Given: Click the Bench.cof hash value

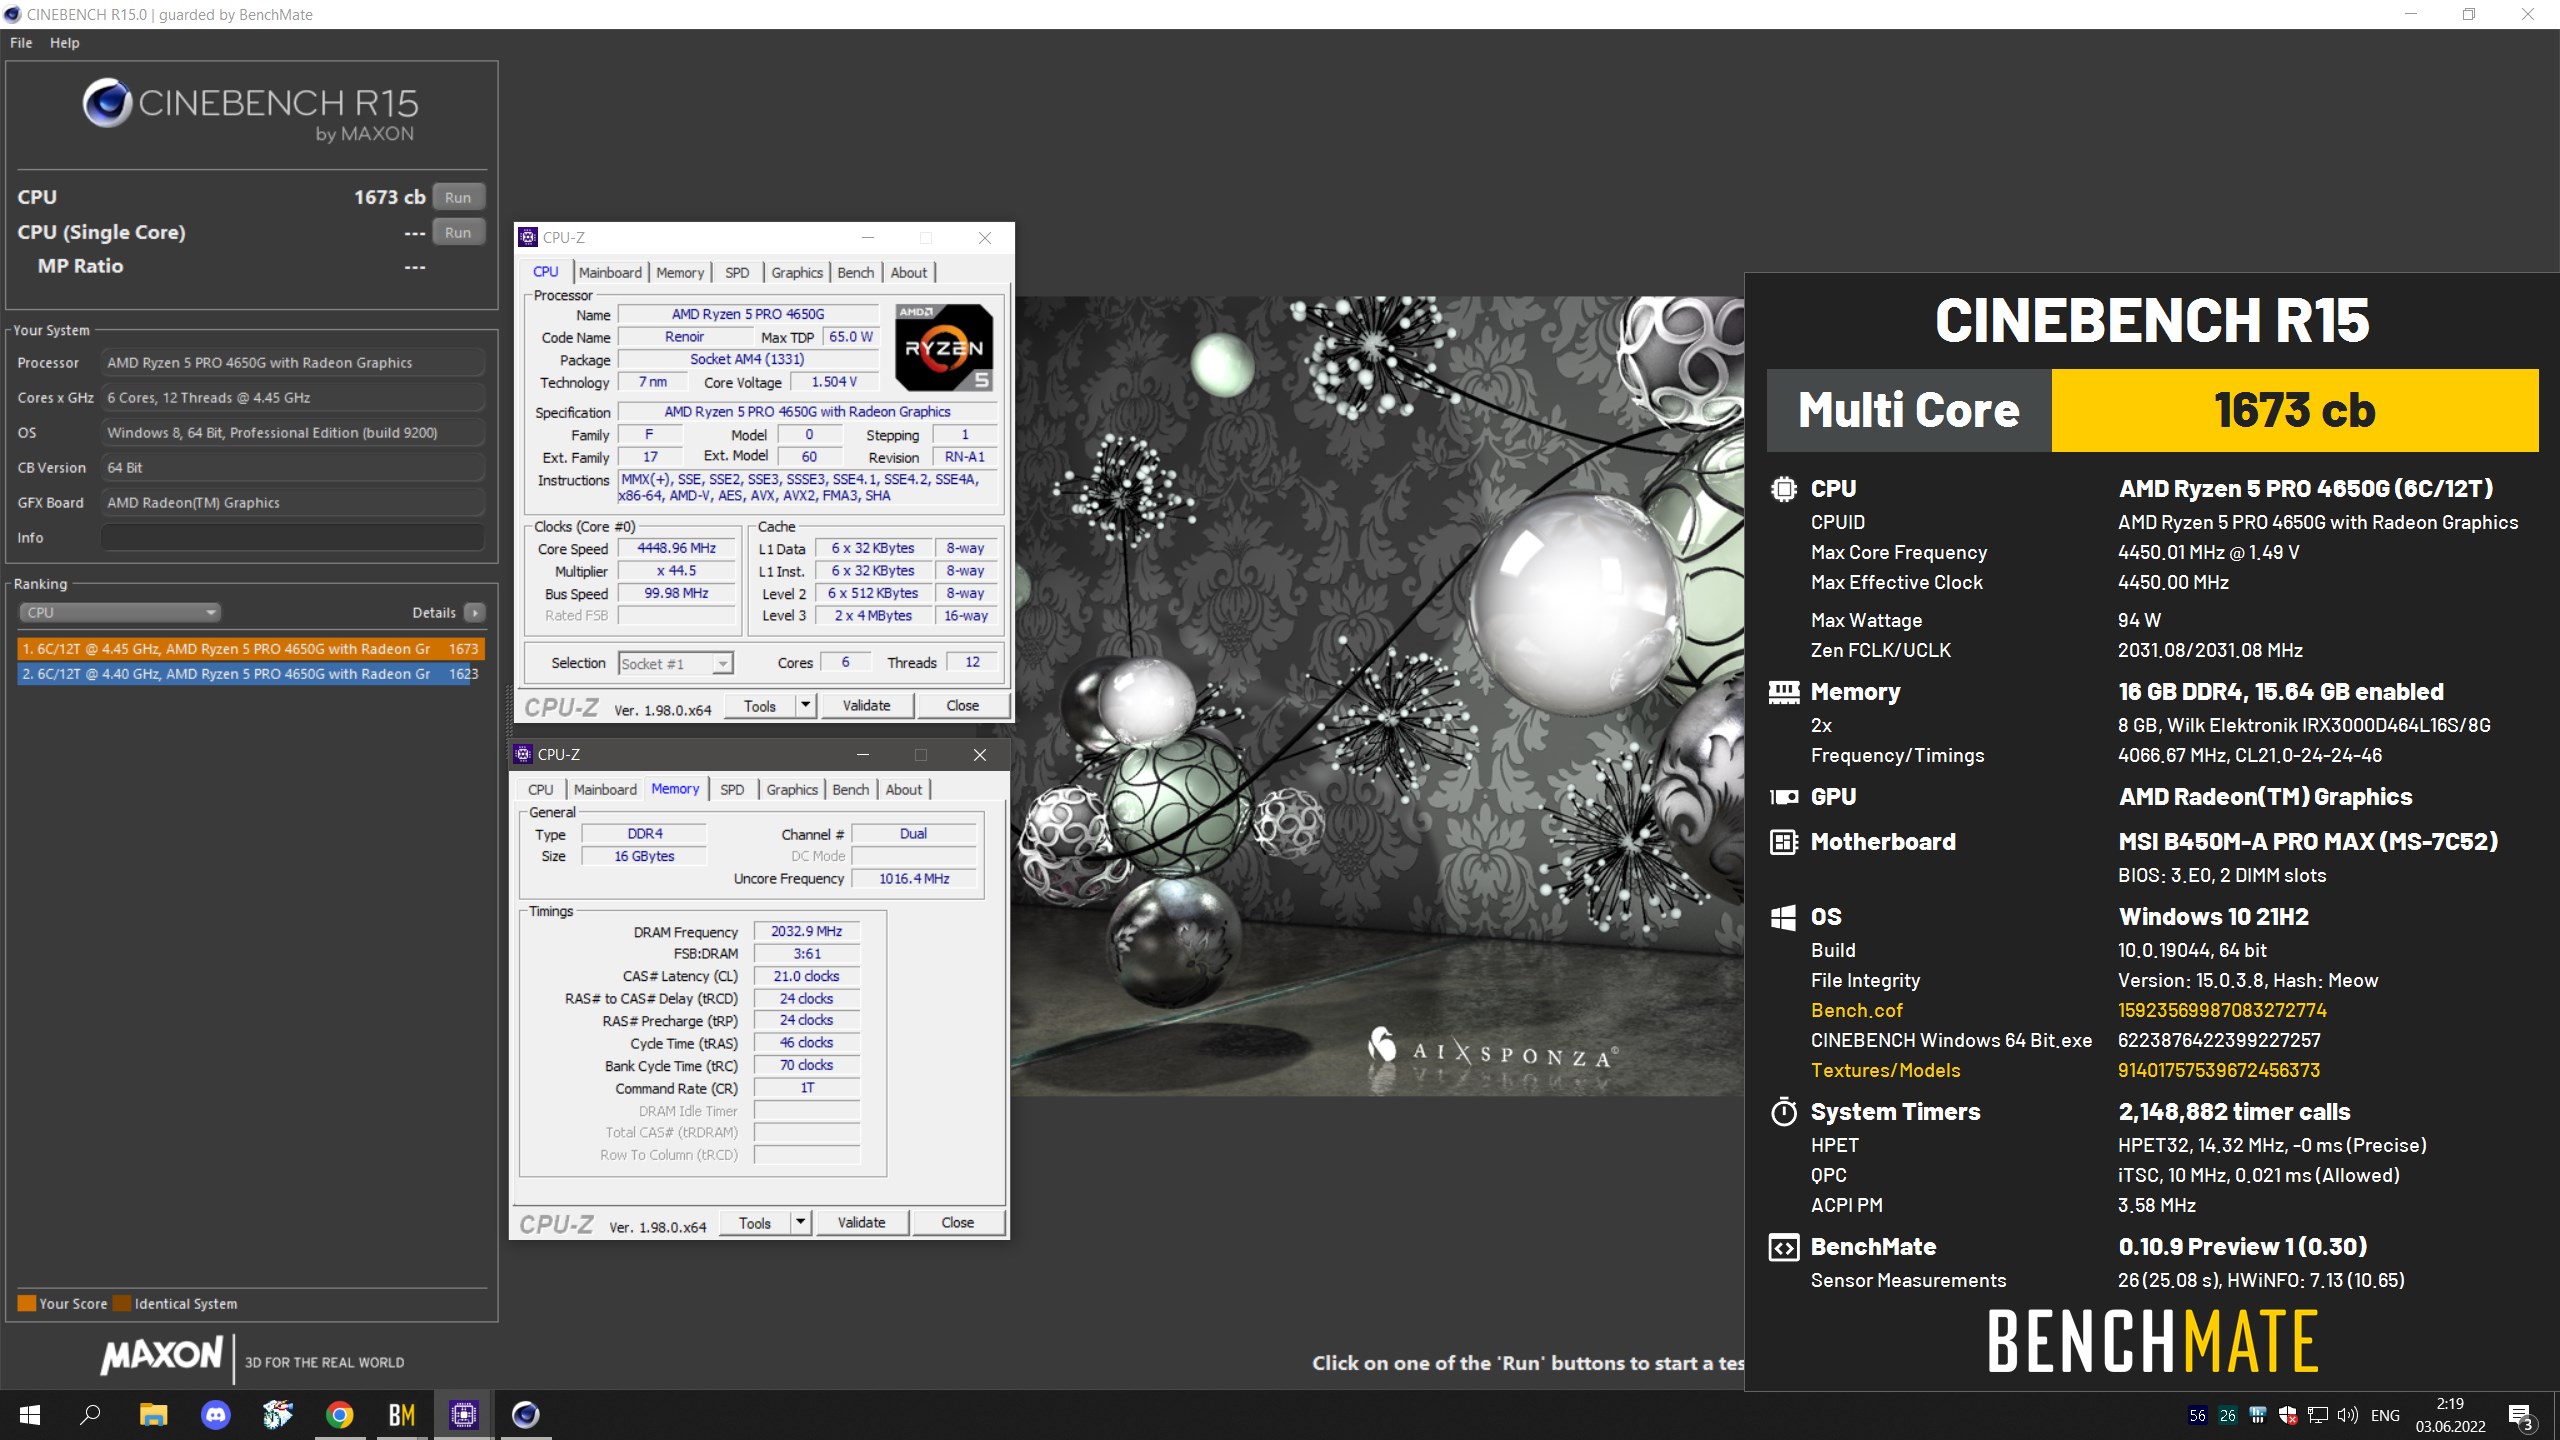Looking at the screenshot, I should [x=2222, y=1010].
